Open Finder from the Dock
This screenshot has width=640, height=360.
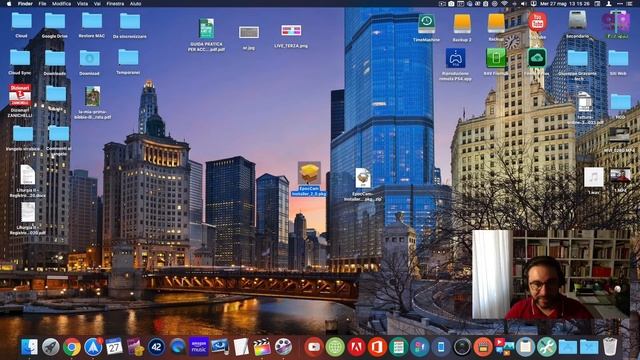click(x=29, y=347)
